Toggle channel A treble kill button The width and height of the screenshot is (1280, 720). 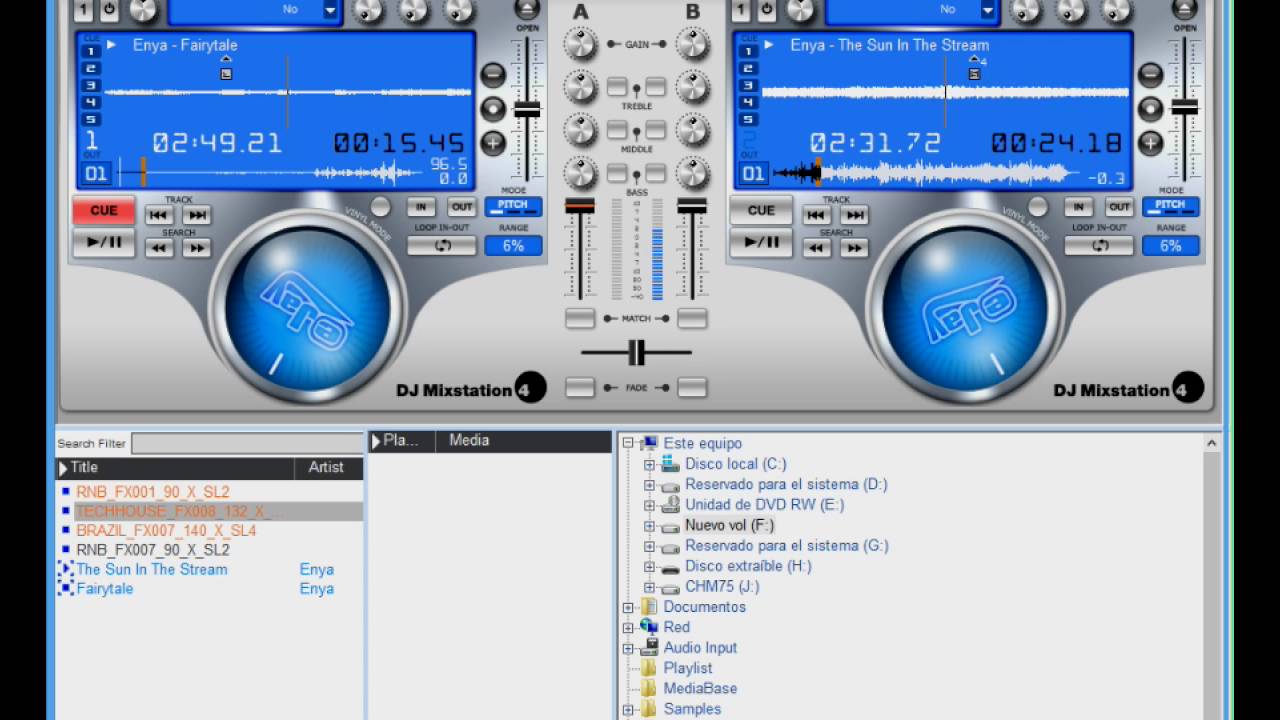coord(617,87)
